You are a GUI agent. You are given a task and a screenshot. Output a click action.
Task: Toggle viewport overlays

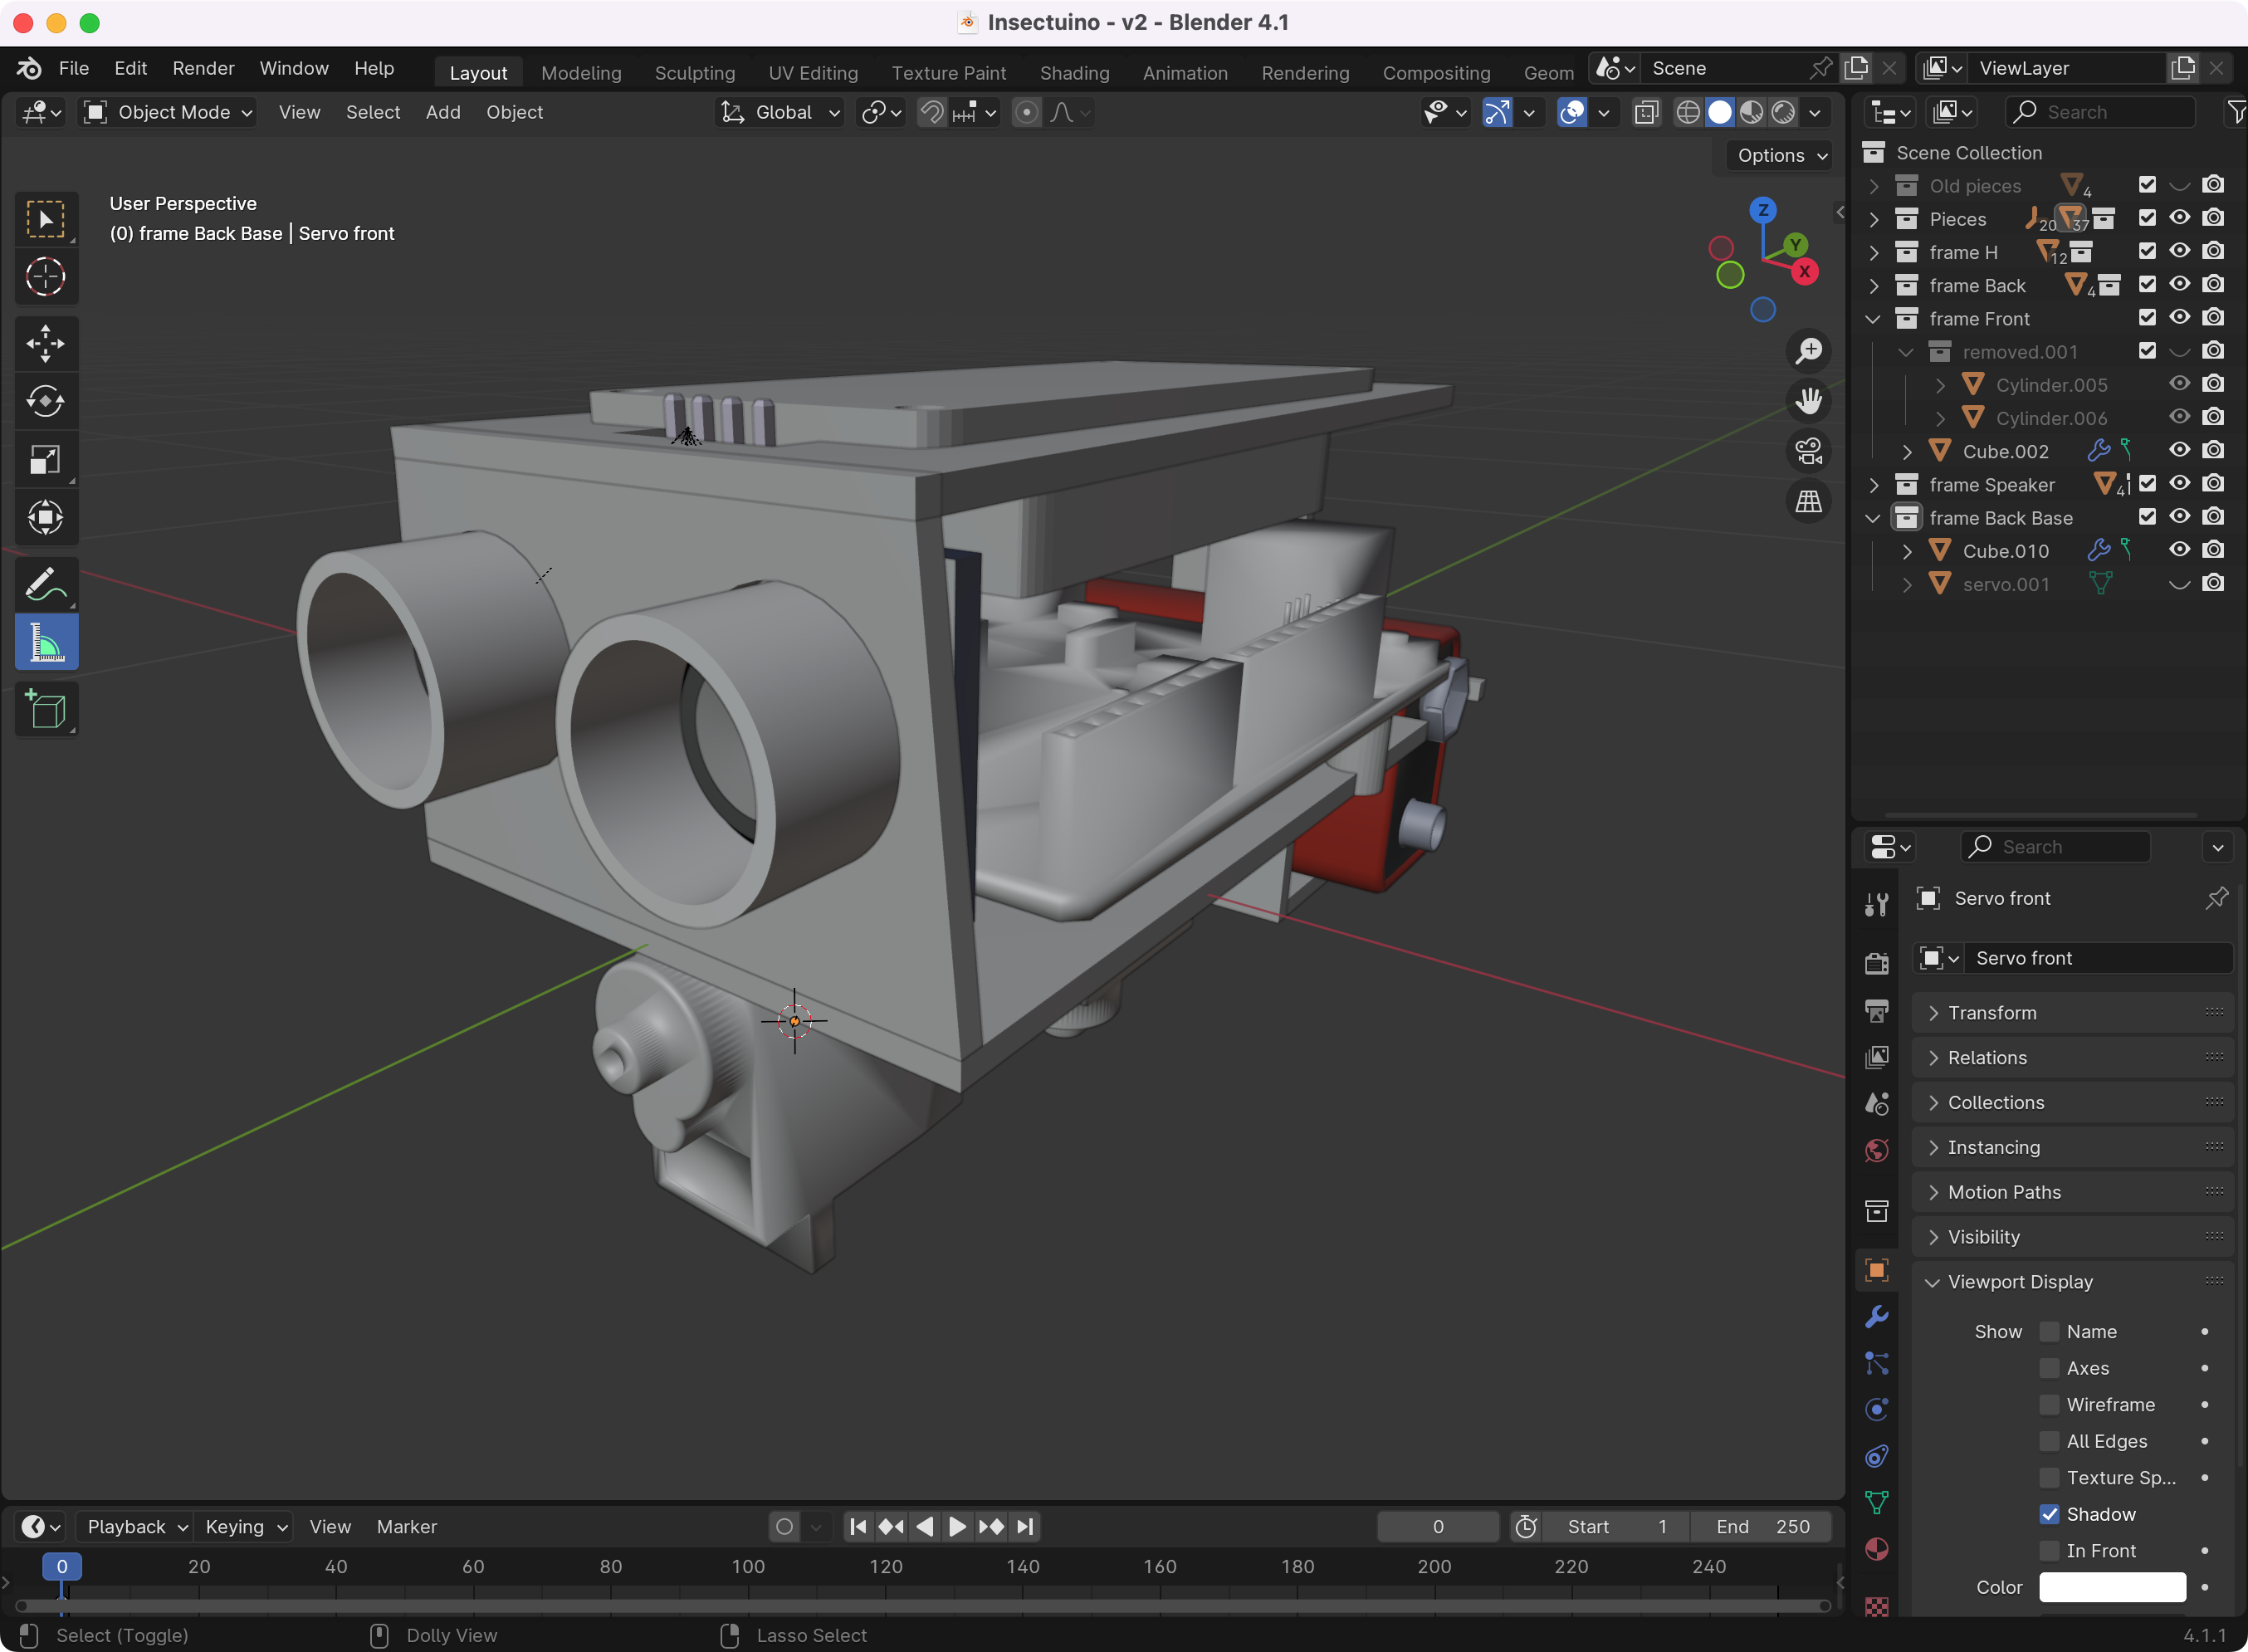coord(1572,112)
